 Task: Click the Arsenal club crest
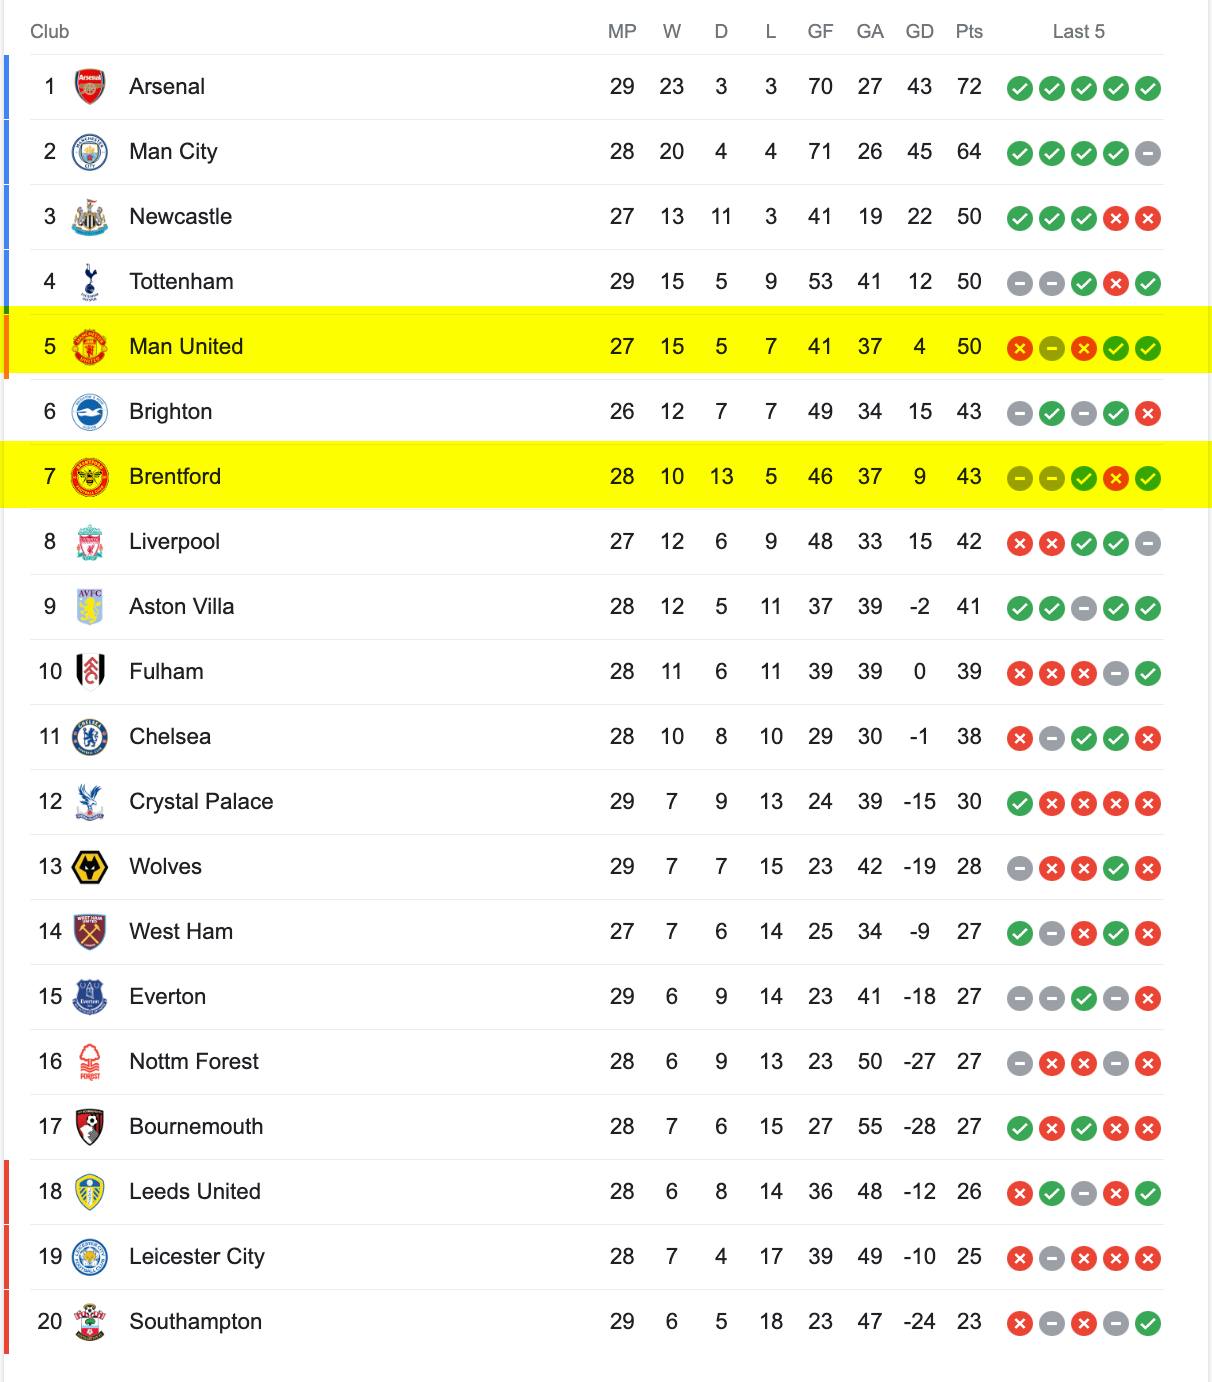pos(90,87)
